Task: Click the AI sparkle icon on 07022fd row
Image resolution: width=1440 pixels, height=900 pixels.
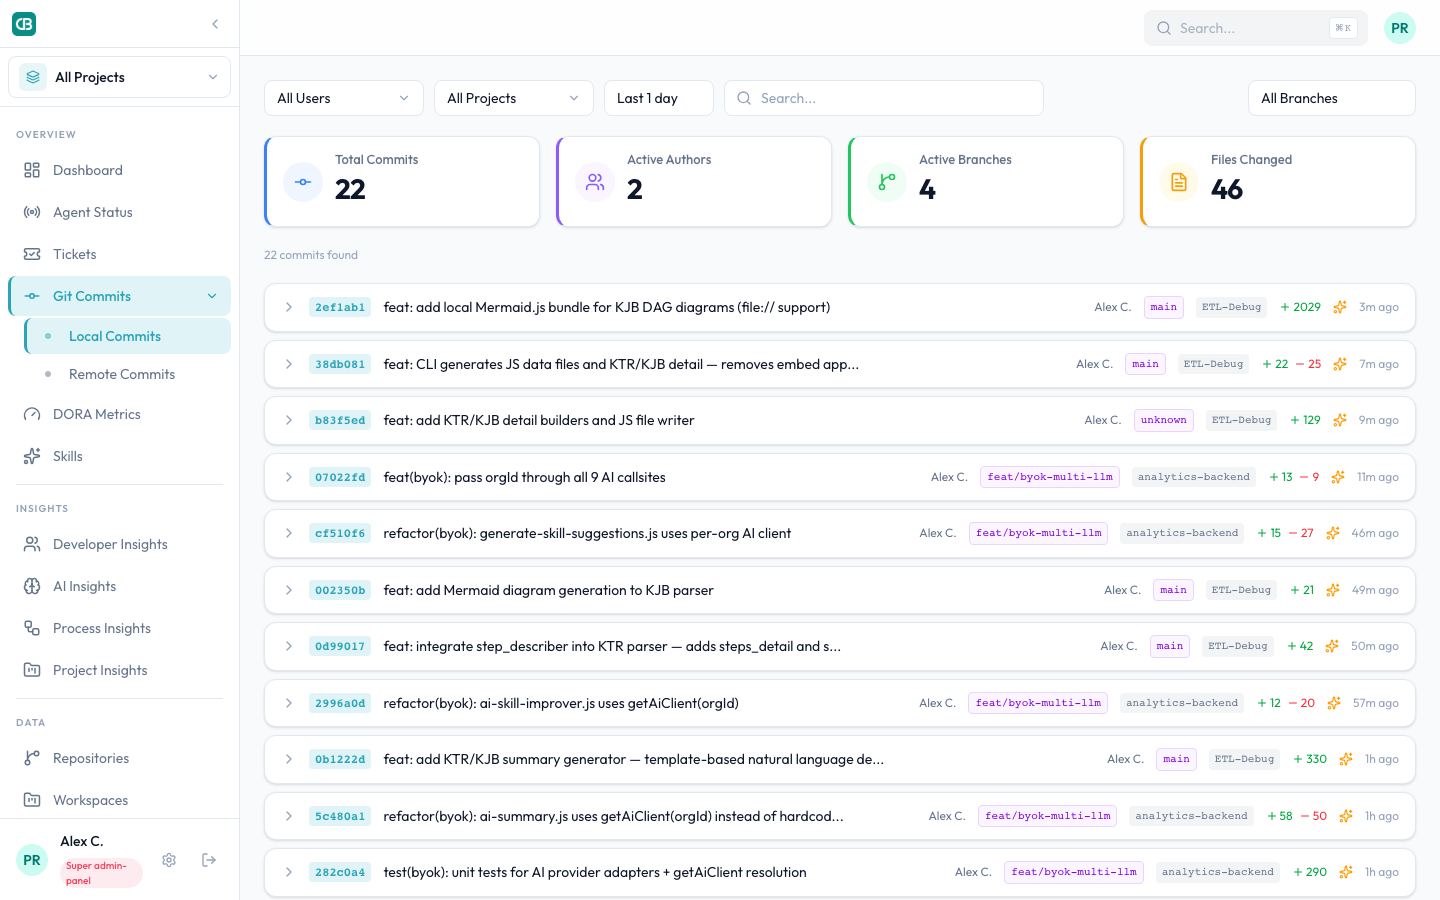Action: point(1338,477)
